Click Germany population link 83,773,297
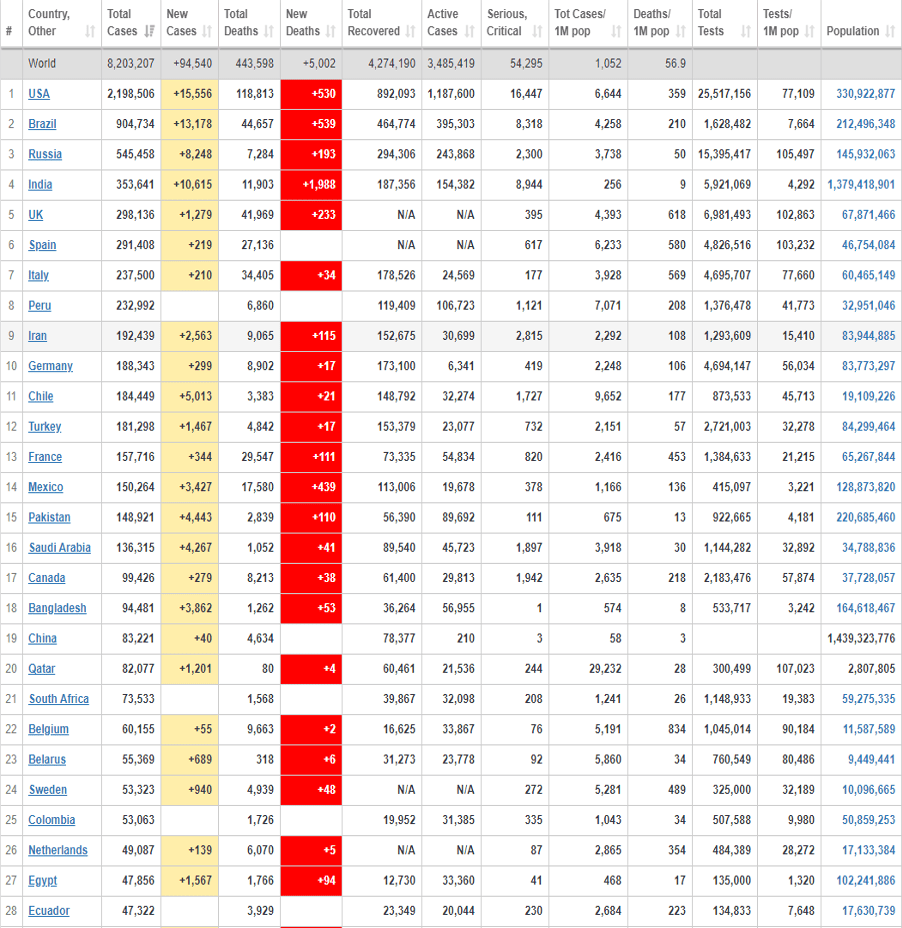Screen dimensions: 902x928 (868, 366)
